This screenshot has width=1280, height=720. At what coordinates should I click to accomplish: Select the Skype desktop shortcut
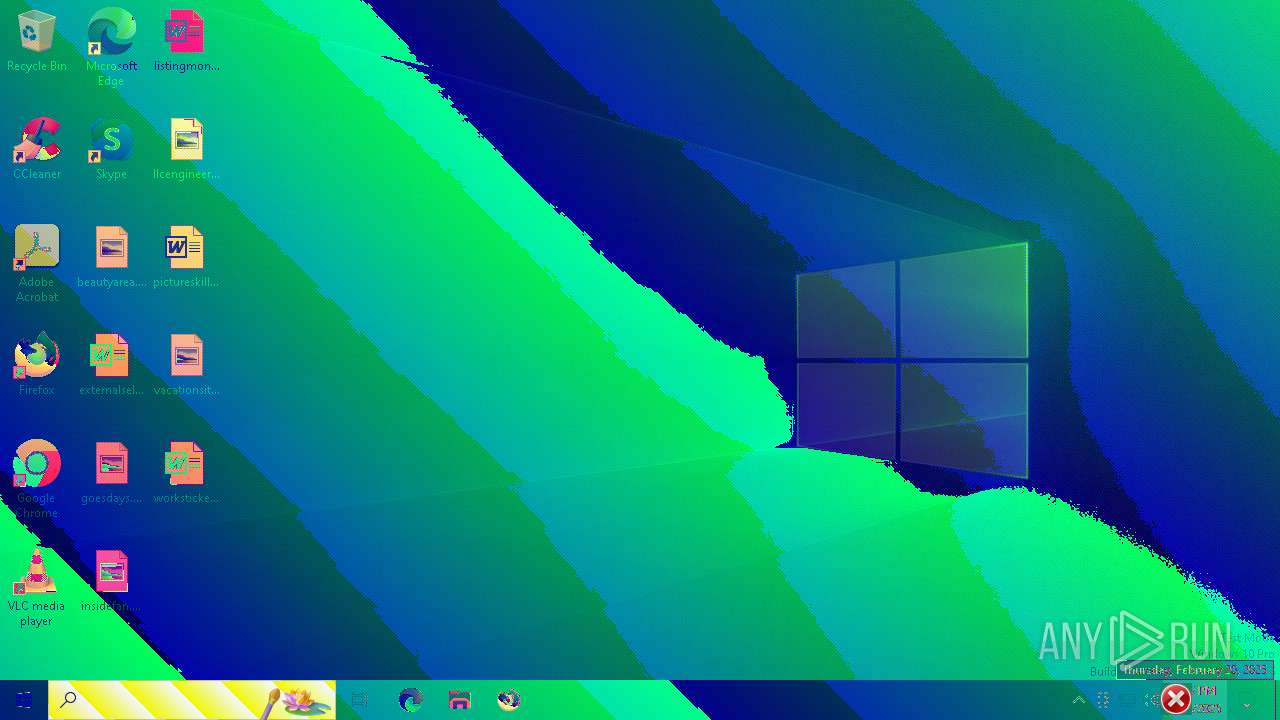click(x=111, y=148)
